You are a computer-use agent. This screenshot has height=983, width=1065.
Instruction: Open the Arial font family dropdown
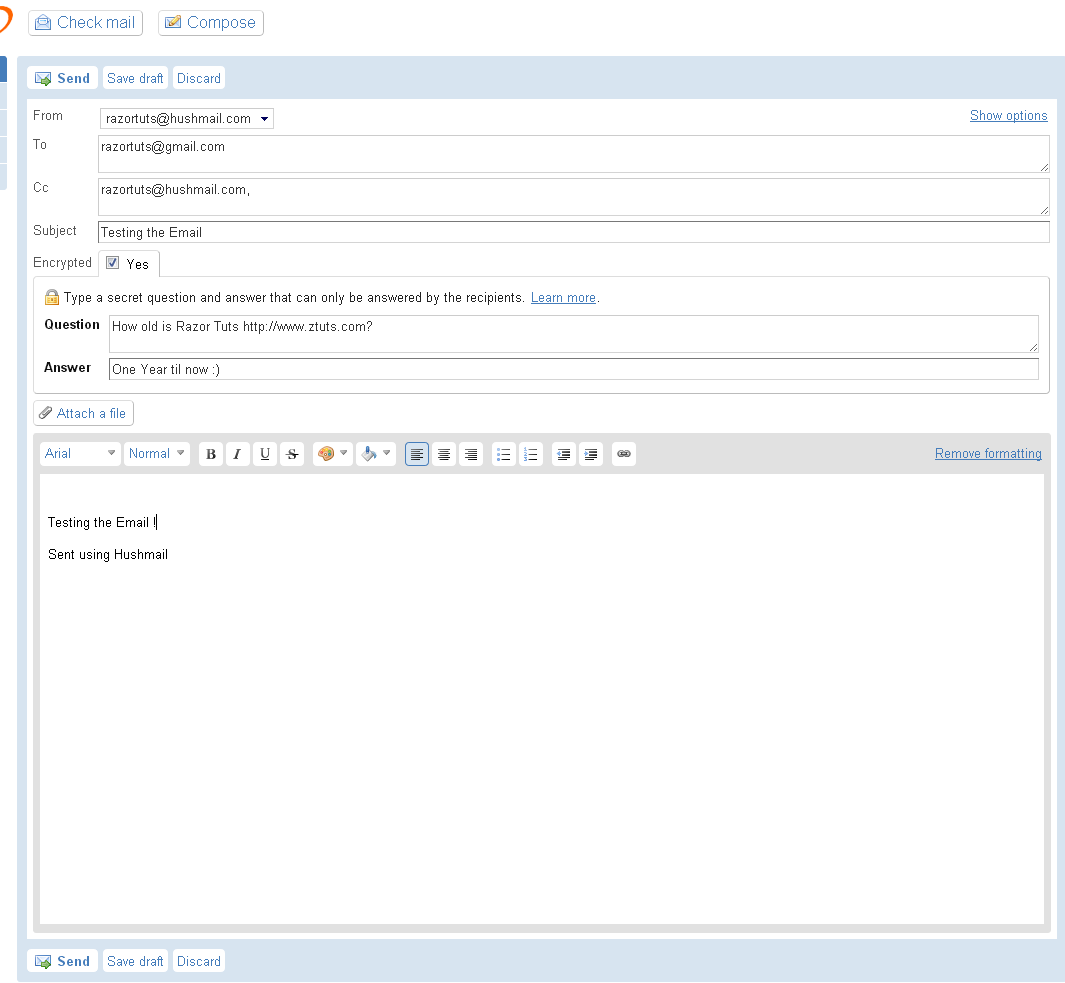pos(80,454)
